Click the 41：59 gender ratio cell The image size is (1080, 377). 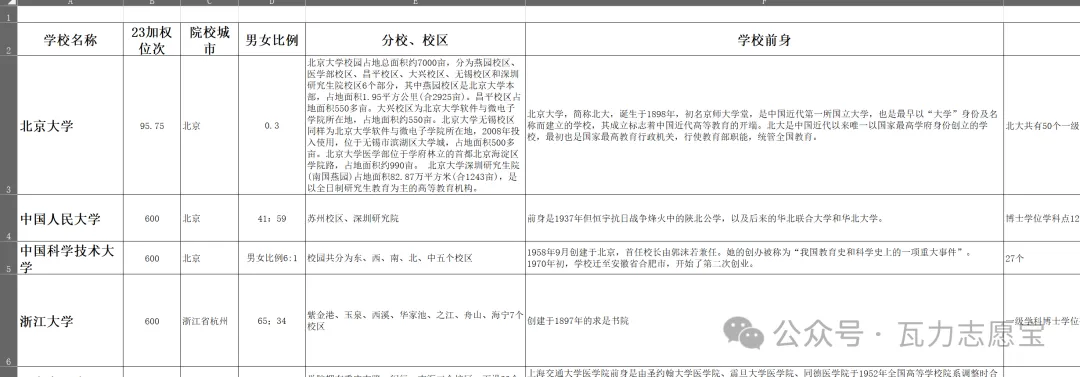click(x=272, y=218)
